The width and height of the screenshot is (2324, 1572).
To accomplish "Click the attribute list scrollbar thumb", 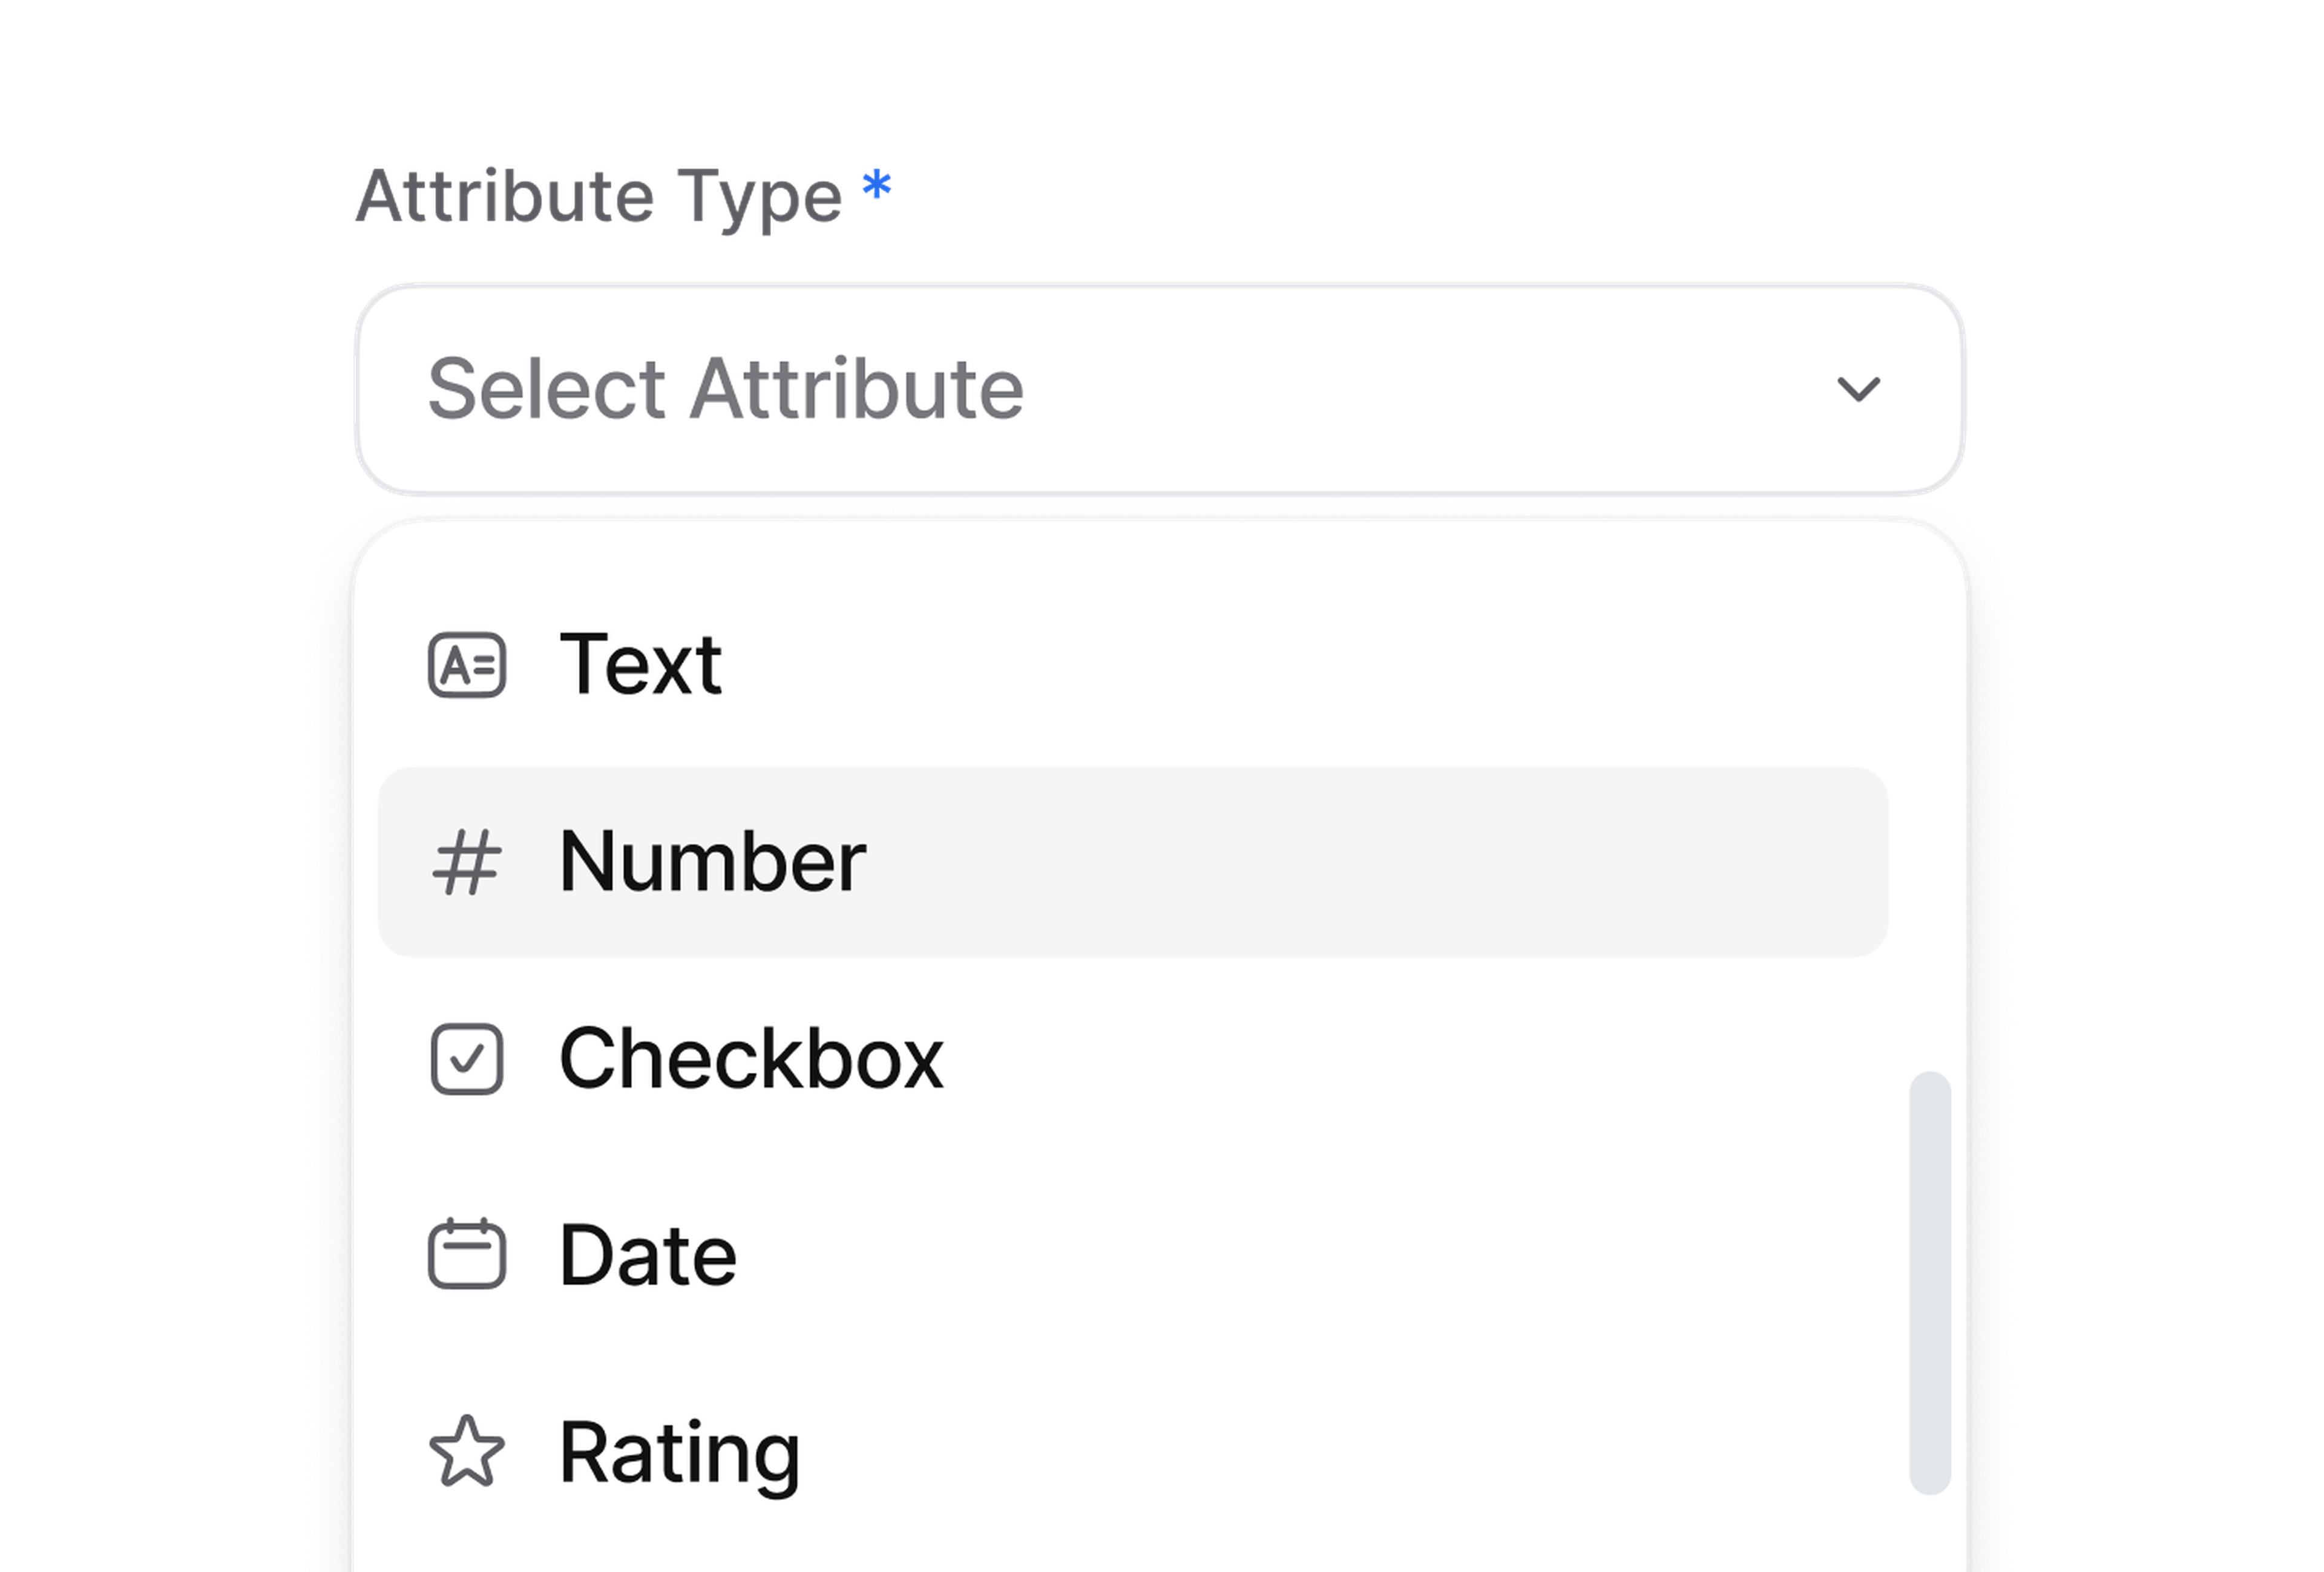I will click(x=1929, y=1283).
